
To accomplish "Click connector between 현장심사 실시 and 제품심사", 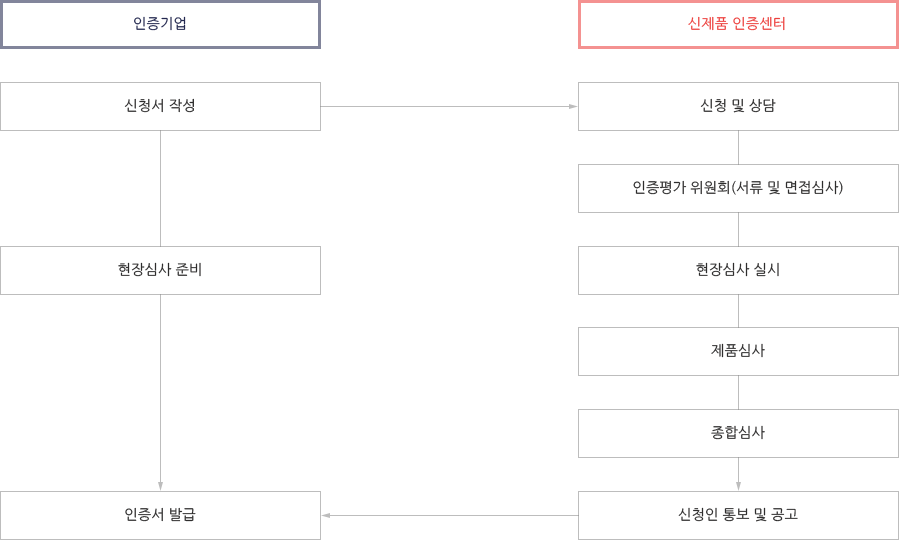I will pyautogui.click(x=738, y=311).
